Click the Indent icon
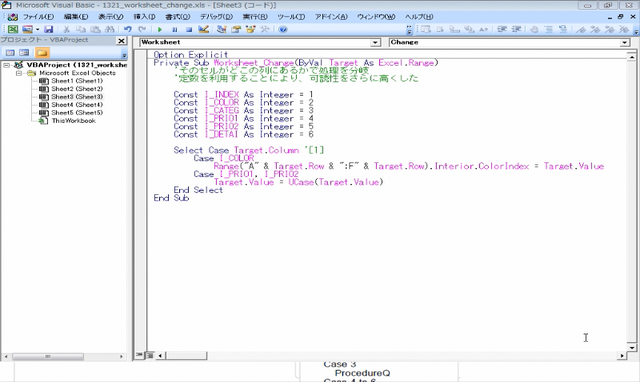 pos(502,29)
